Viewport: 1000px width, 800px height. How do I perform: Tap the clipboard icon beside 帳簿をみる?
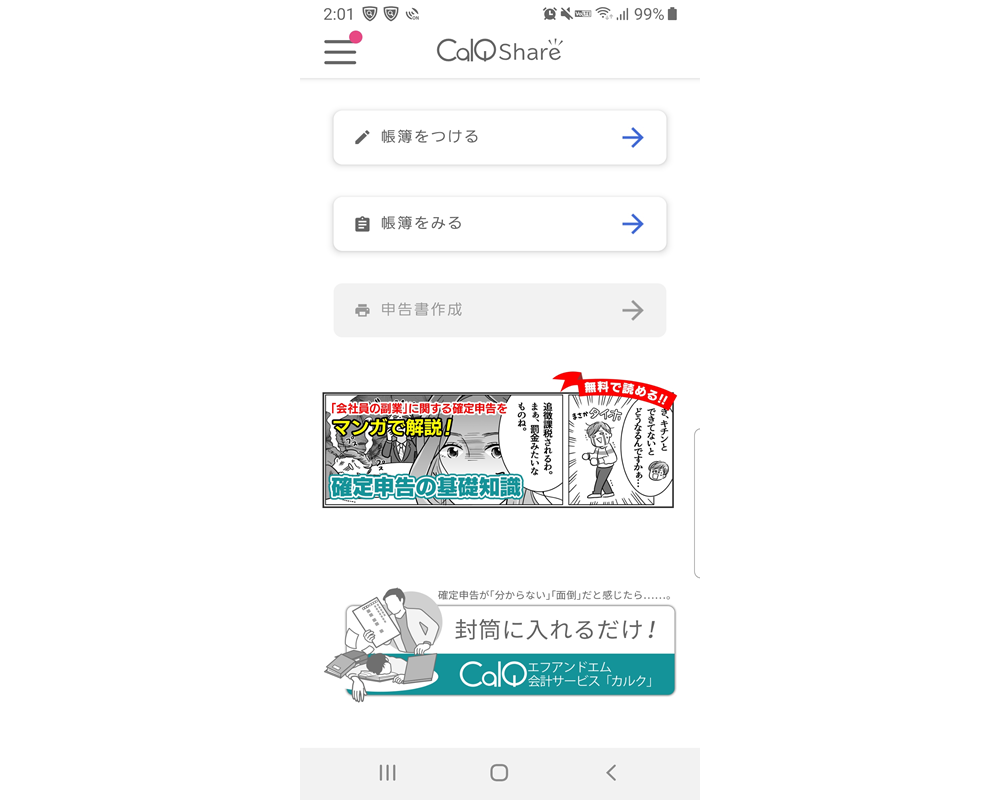click(x=362, y=224)
